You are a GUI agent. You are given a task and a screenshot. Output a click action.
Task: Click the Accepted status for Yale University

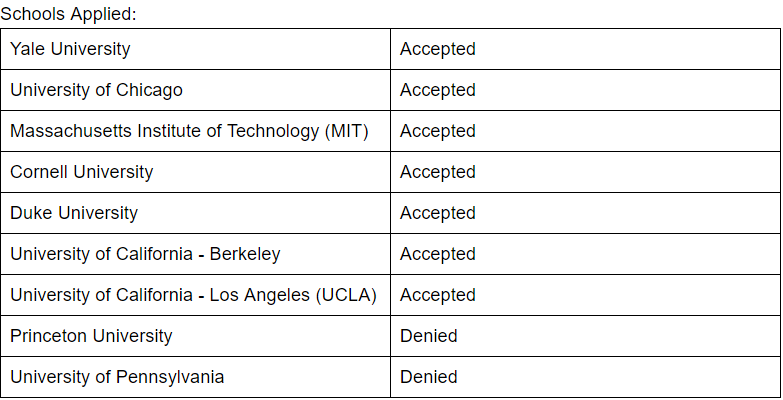[x=438, y=49]
